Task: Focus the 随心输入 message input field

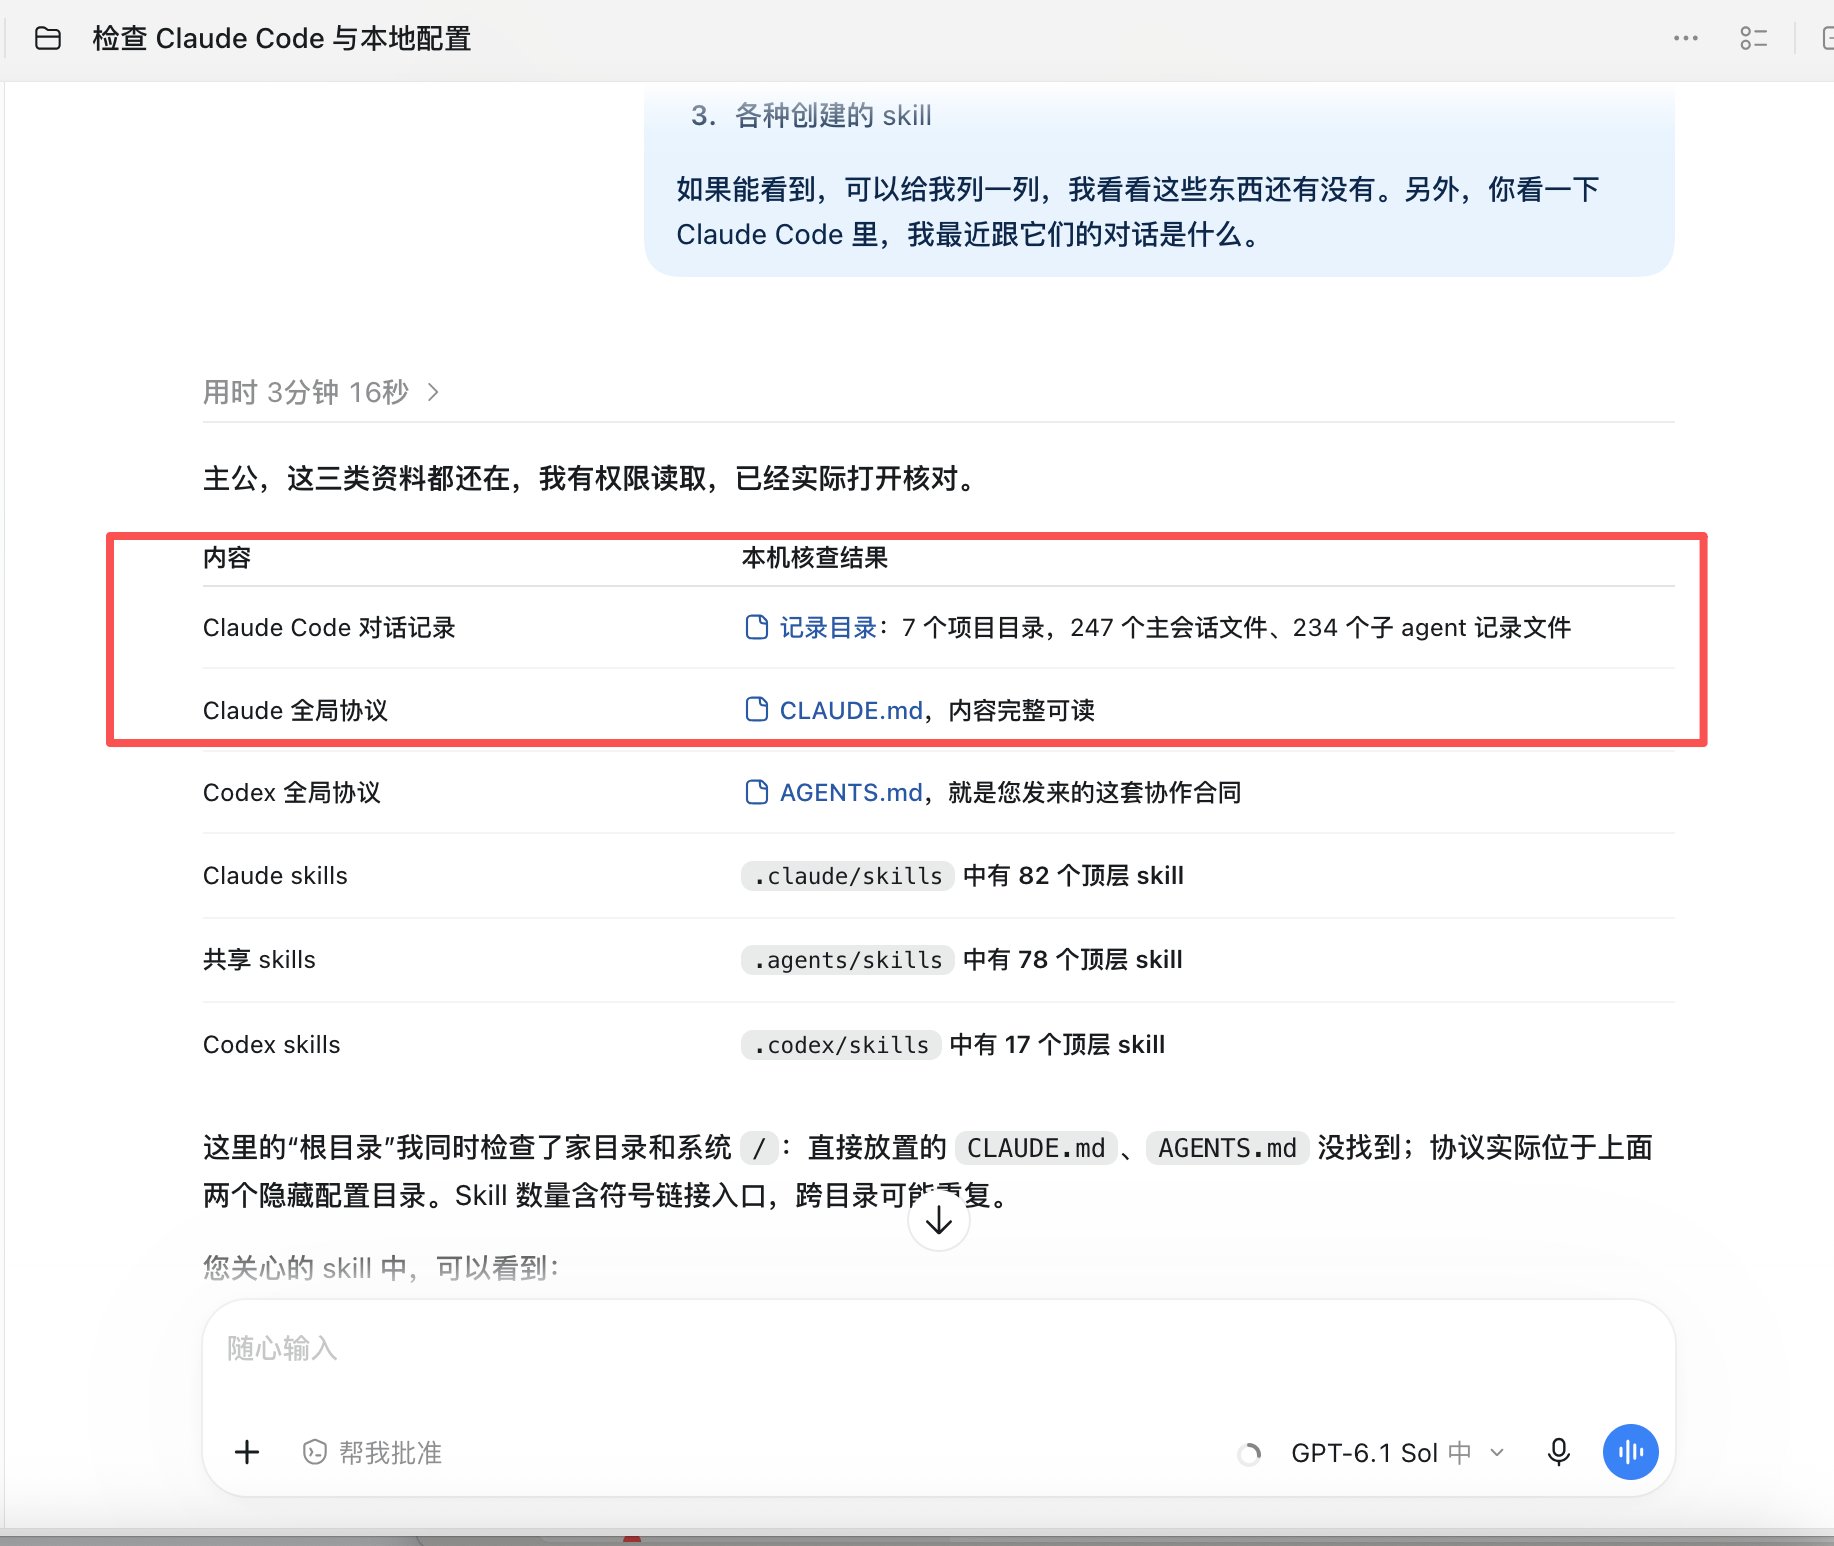Action: (x=938, y=1349)
